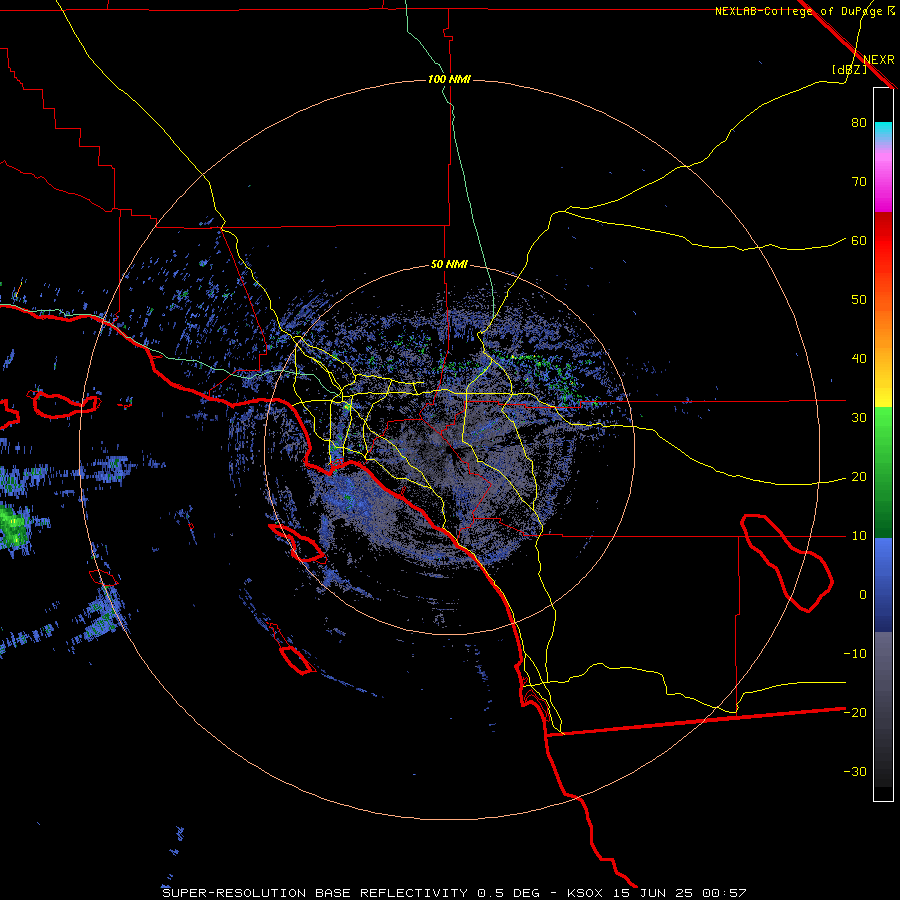The height and width of the screenshot is (900, 900).
Task: Click the 10 value on the dBZ scale
Action: 859,536
